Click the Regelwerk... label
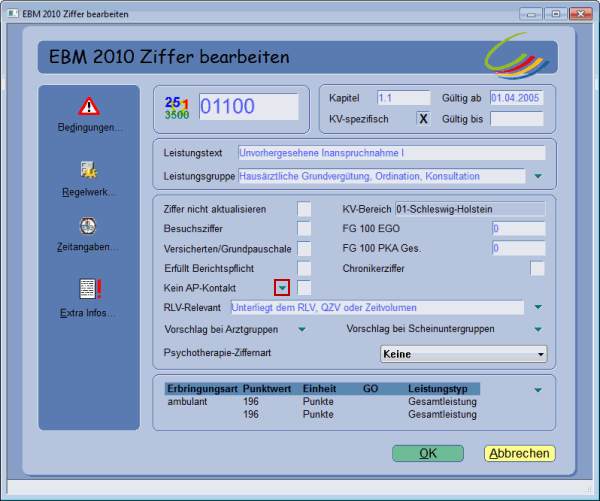Viewport: 600px width, 501px height. point(89,192)
